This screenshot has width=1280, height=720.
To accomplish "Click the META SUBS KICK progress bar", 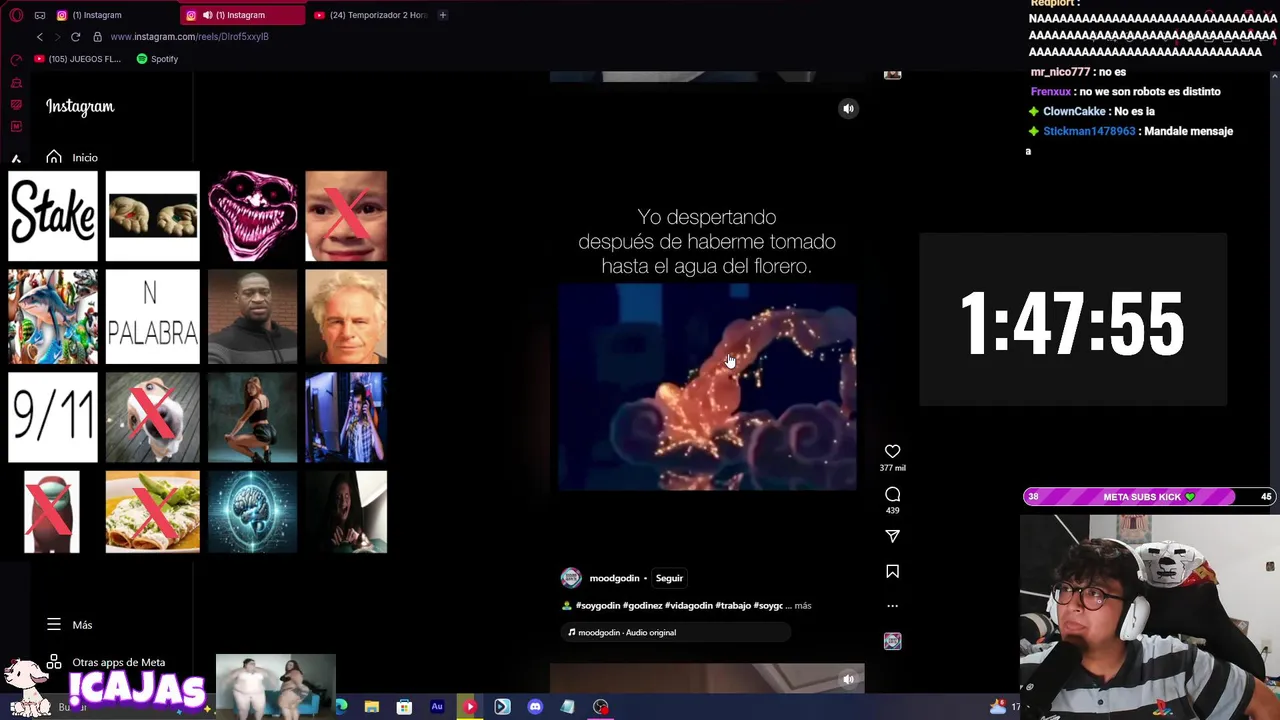I will pos(1148,497).
